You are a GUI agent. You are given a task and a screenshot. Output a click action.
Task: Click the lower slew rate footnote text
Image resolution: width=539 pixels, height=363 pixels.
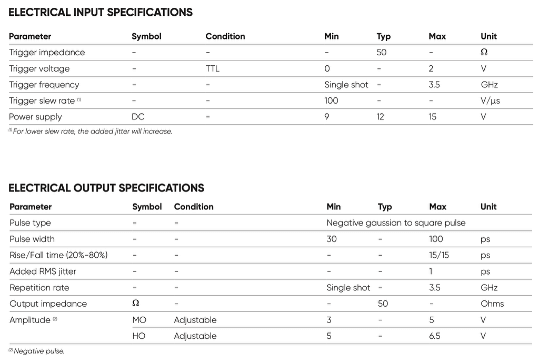point(90,131)
